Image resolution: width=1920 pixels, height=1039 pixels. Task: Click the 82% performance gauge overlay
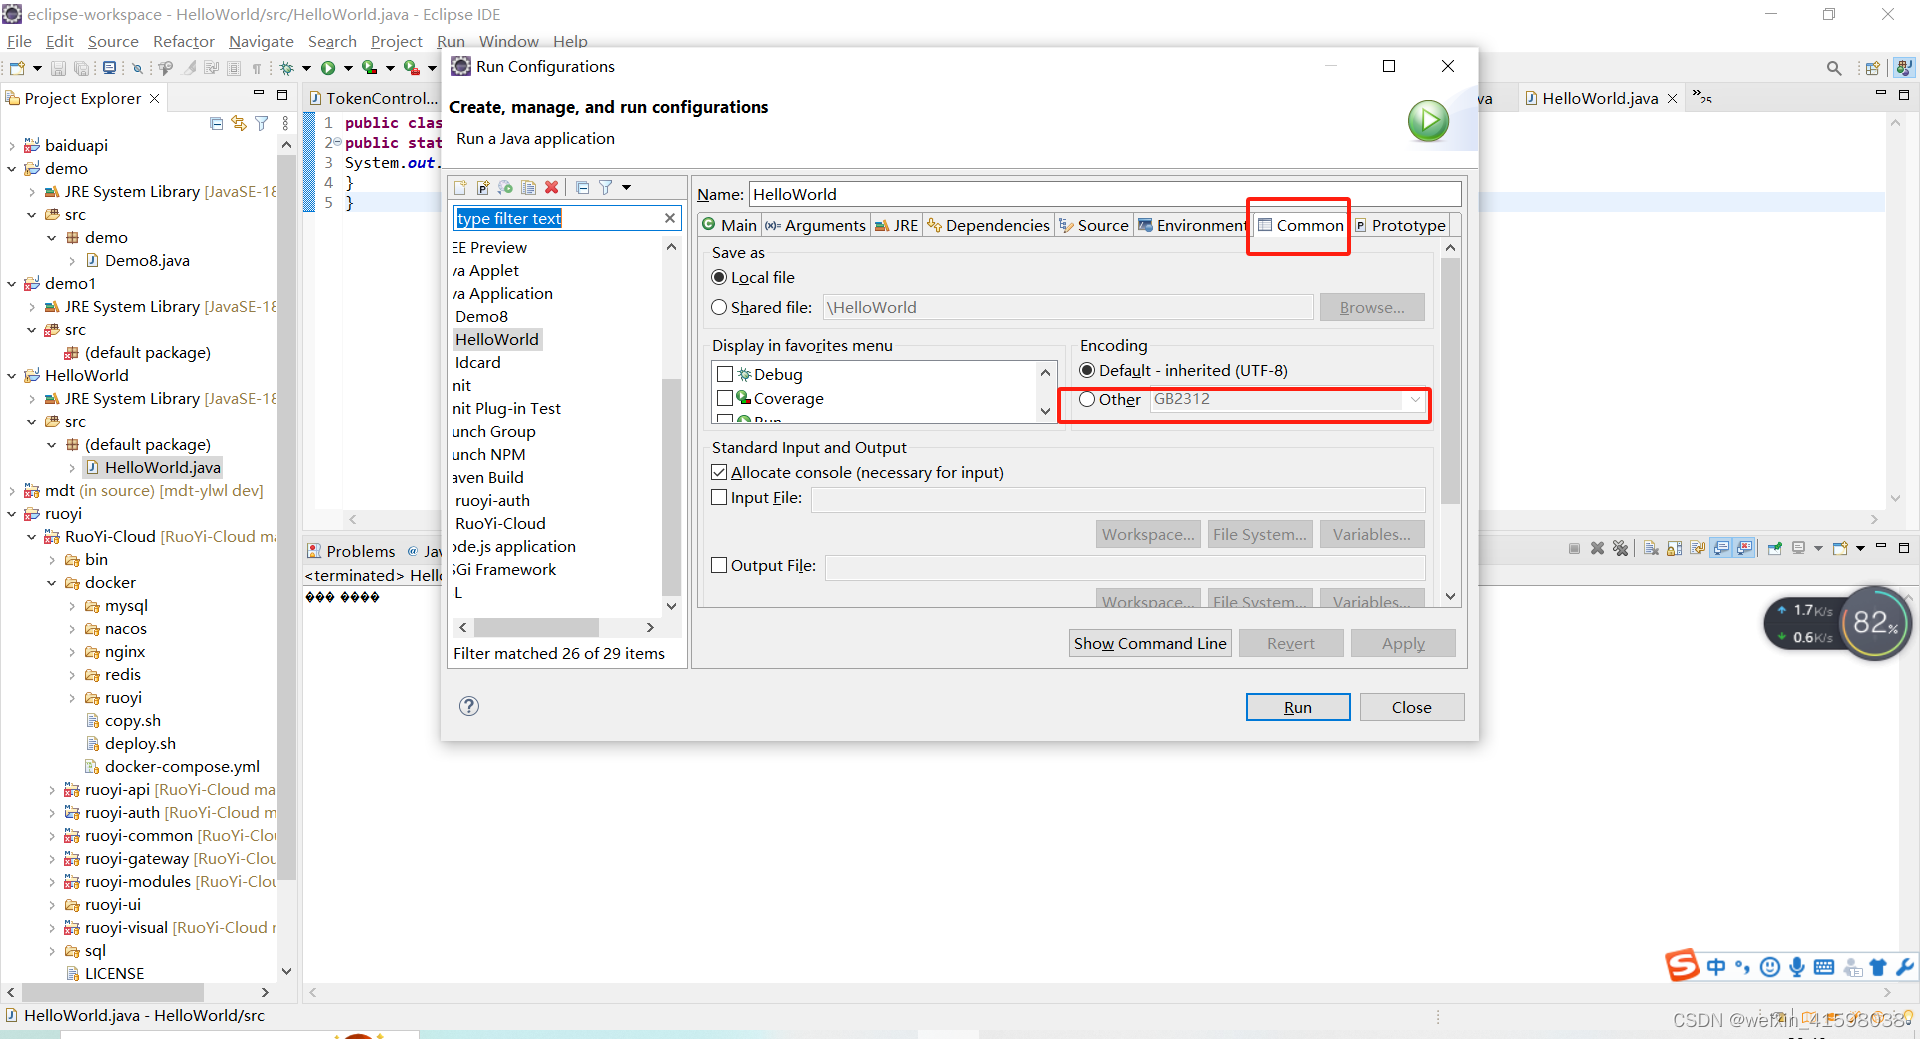pos(1875,622)
